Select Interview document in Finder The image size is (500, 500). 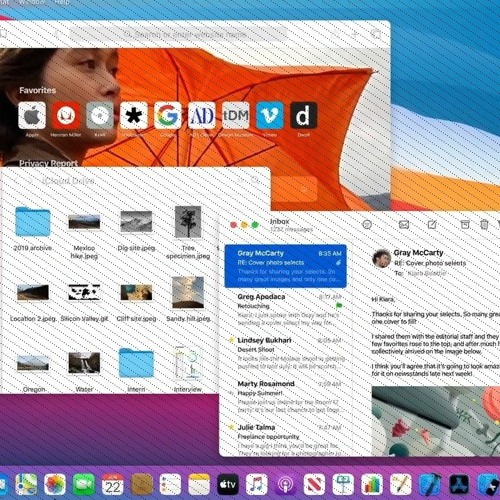click(188, 363)
